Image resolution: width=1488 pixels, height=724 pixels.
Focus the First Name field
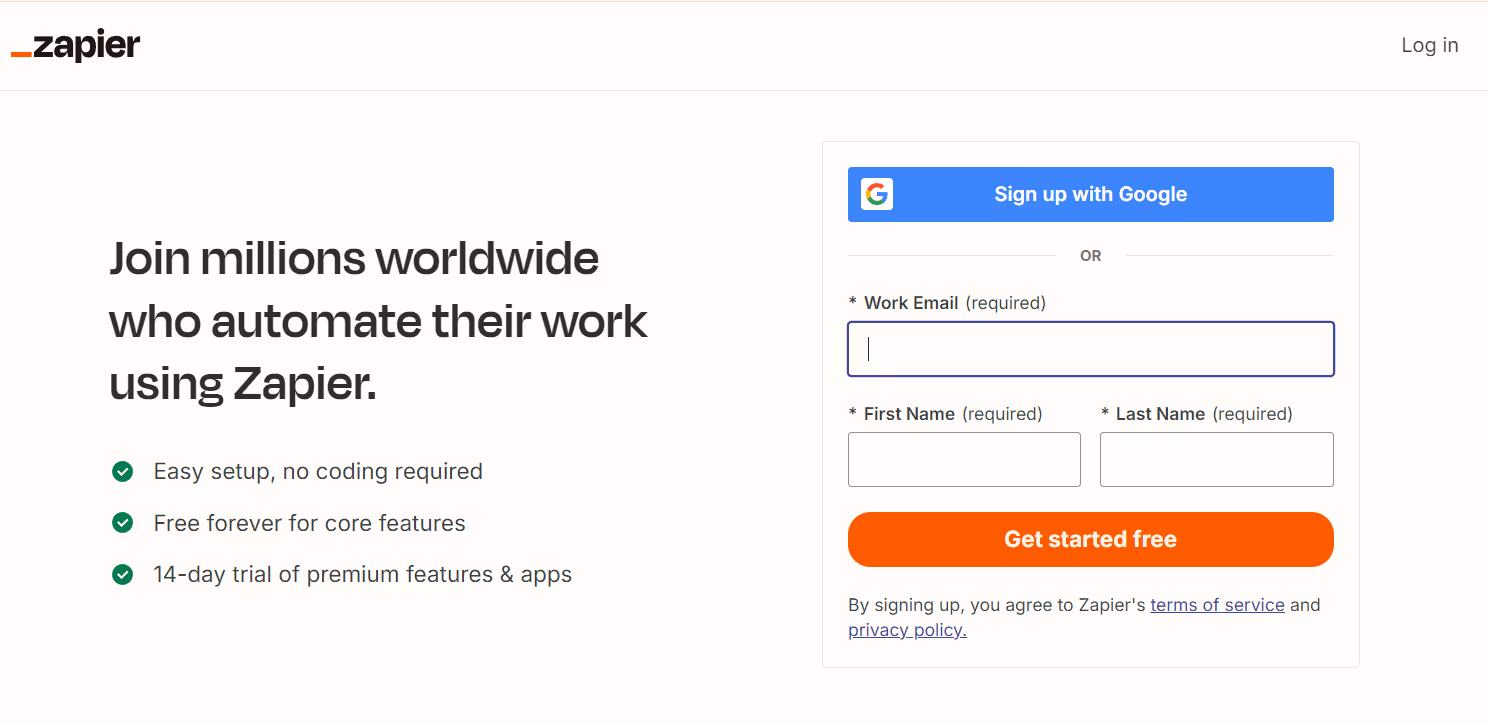tap(964, 460)
